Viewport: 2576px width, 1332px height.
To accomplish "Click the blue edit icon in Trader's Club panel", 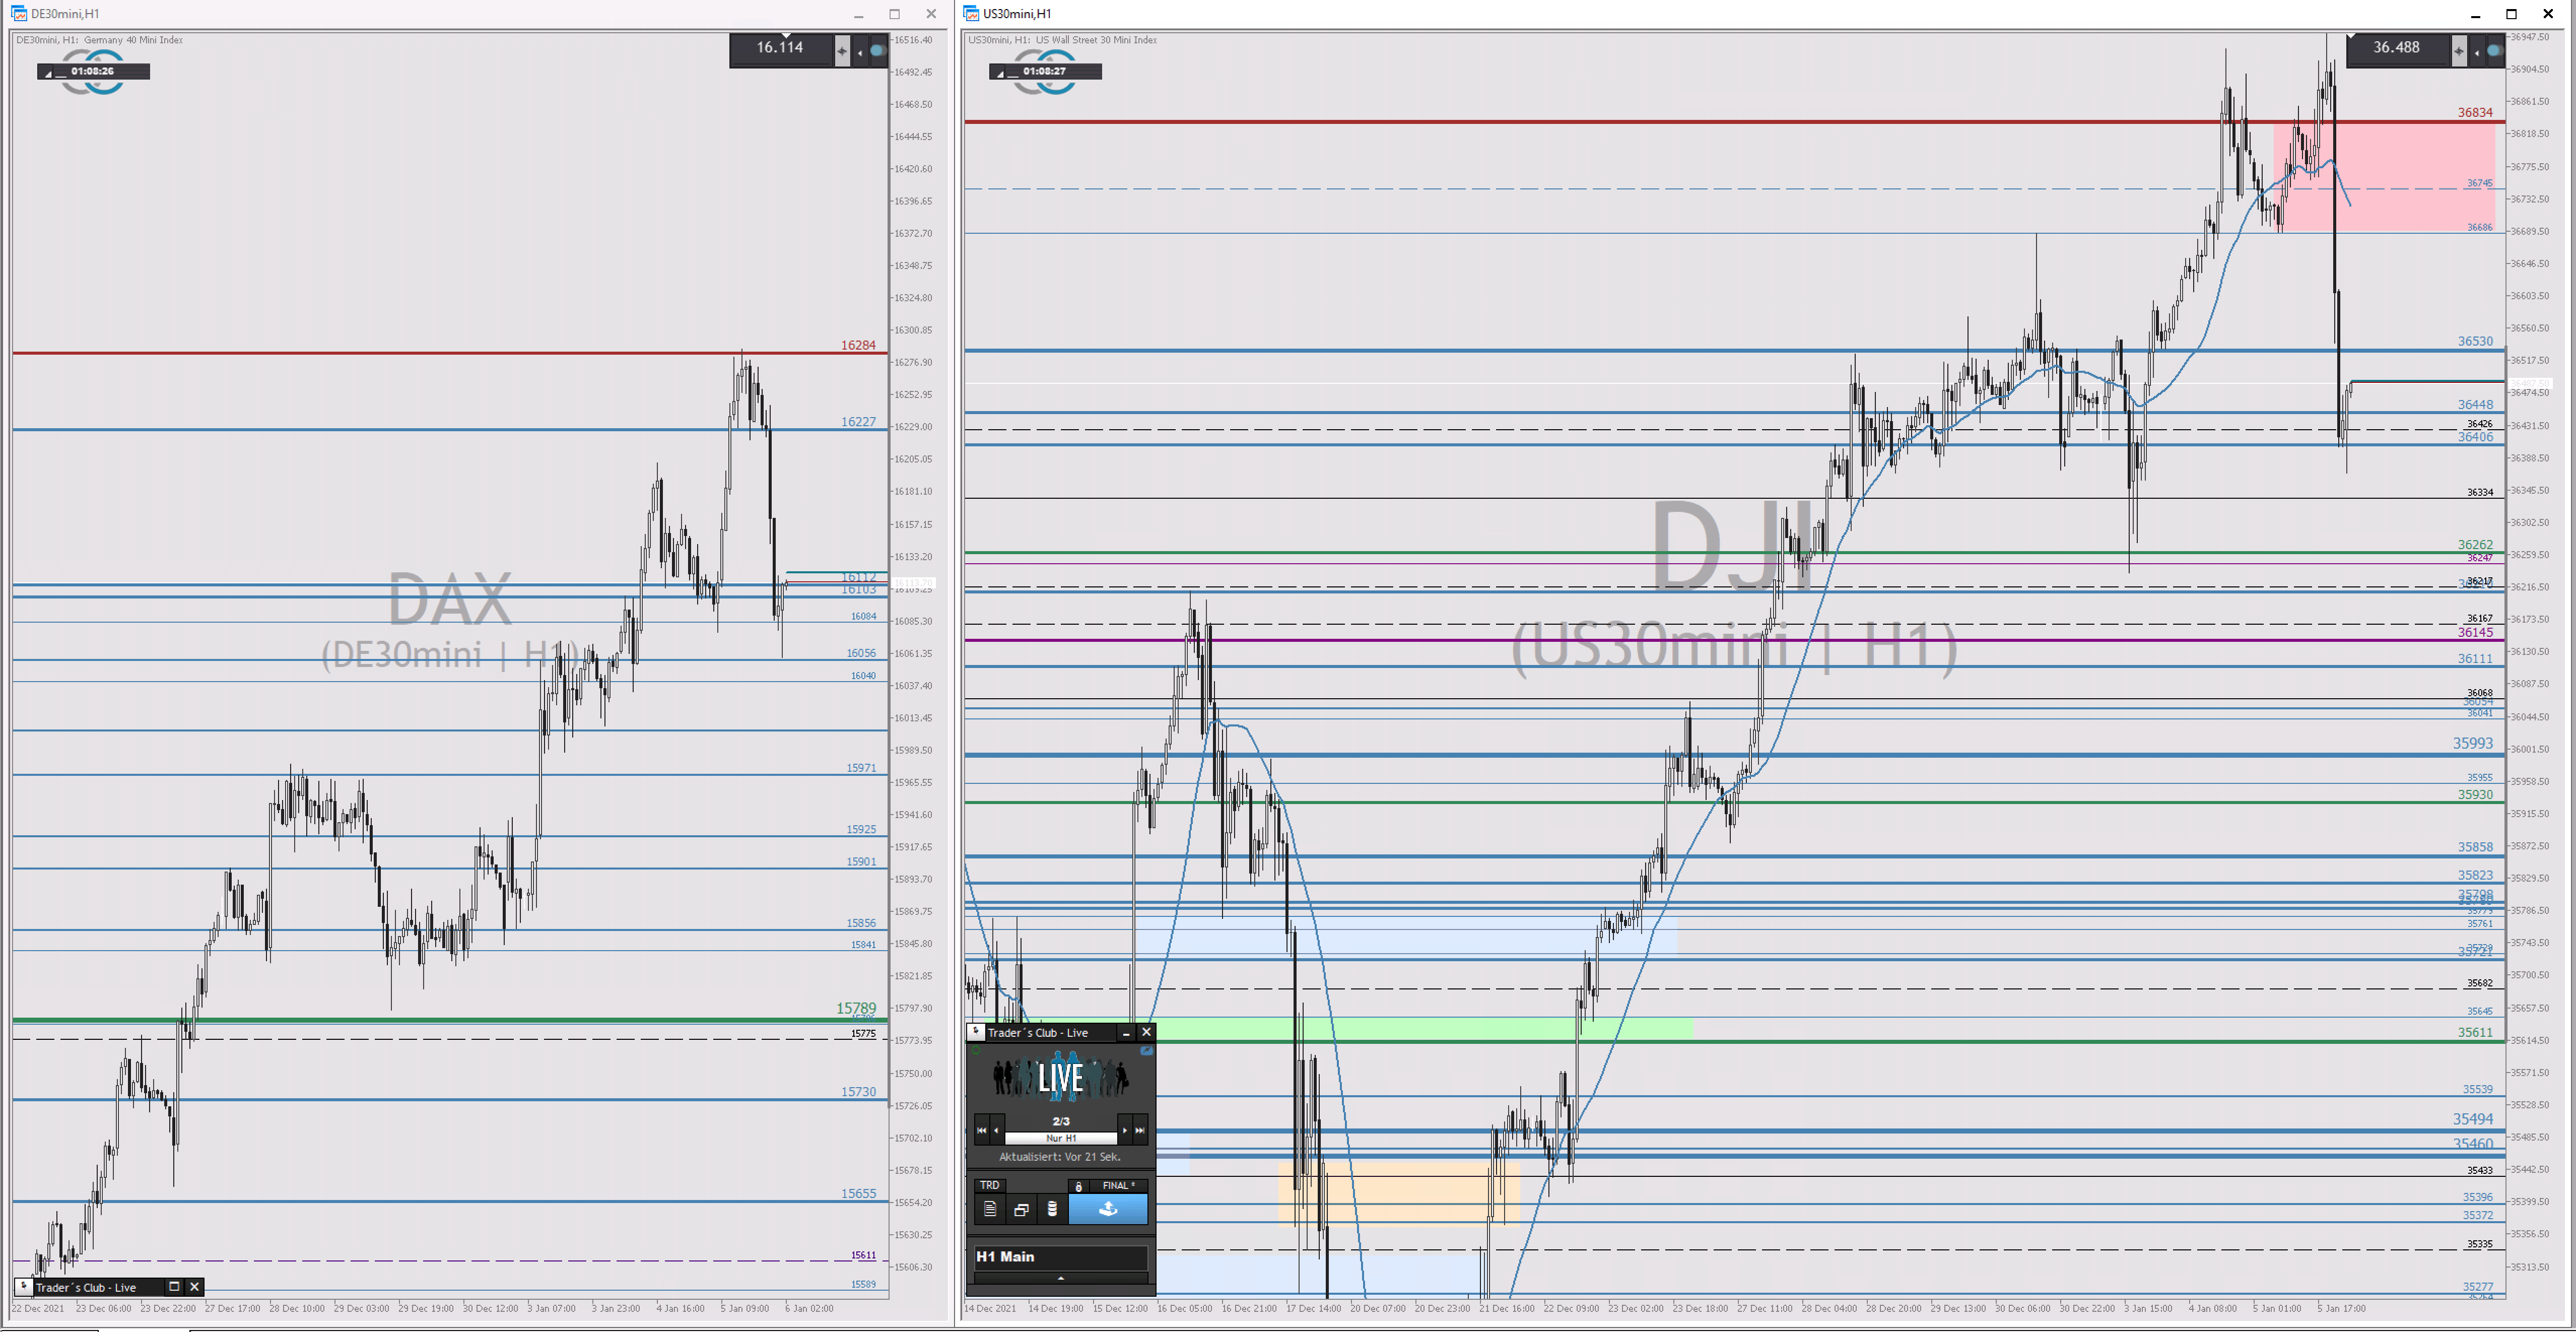I will click(x=1147, y=1051).
